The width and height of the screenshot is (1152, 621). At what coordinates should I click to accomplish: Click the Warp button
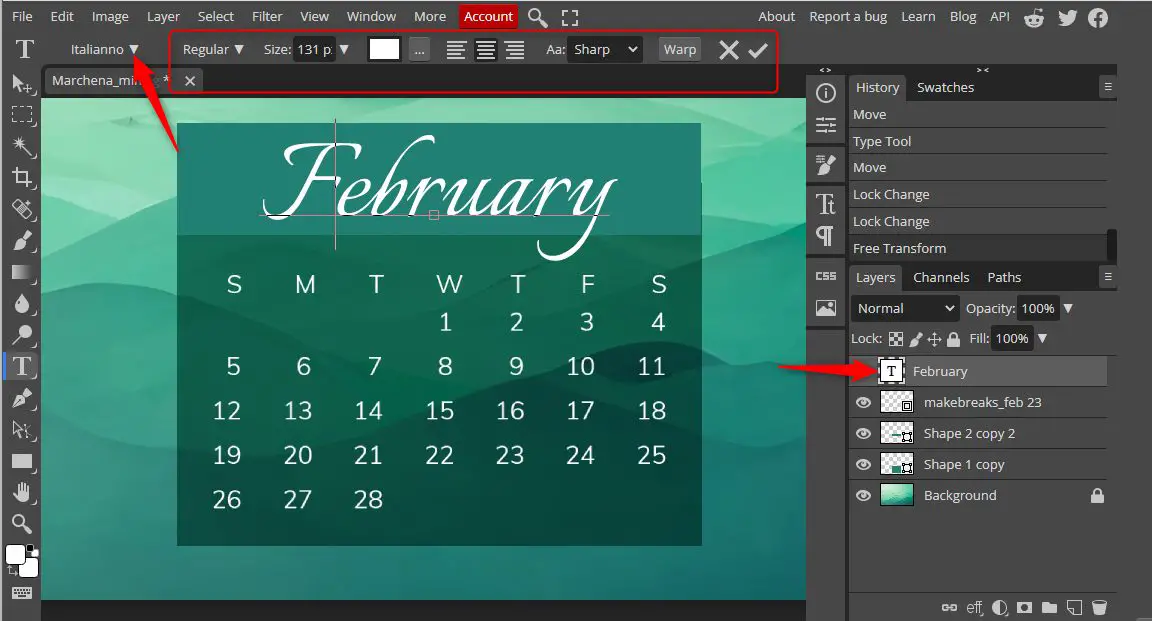[x=679, y=48]
